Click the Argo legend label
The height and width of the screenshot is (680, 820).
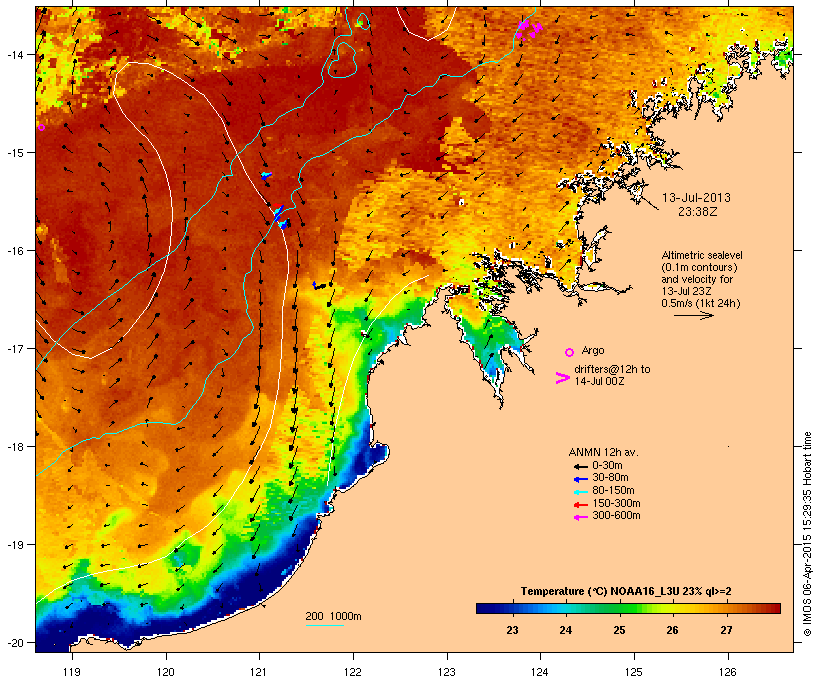pyautogui.click(x=593, y=350)
